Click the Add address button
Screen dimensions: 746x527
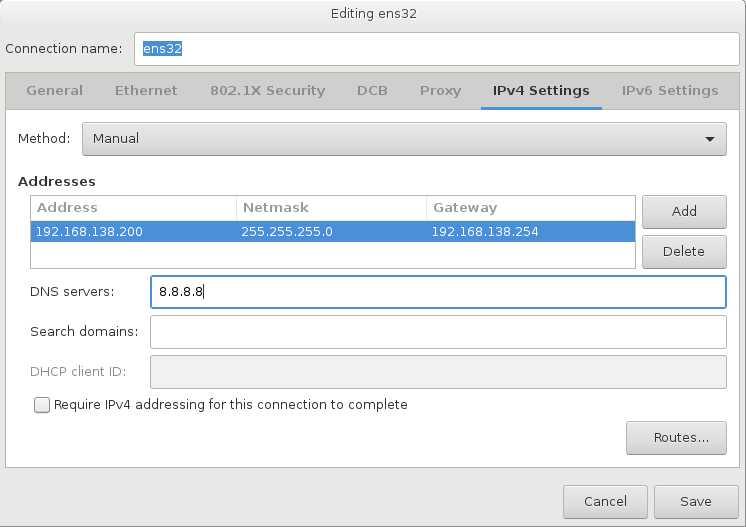click(684, 211)
